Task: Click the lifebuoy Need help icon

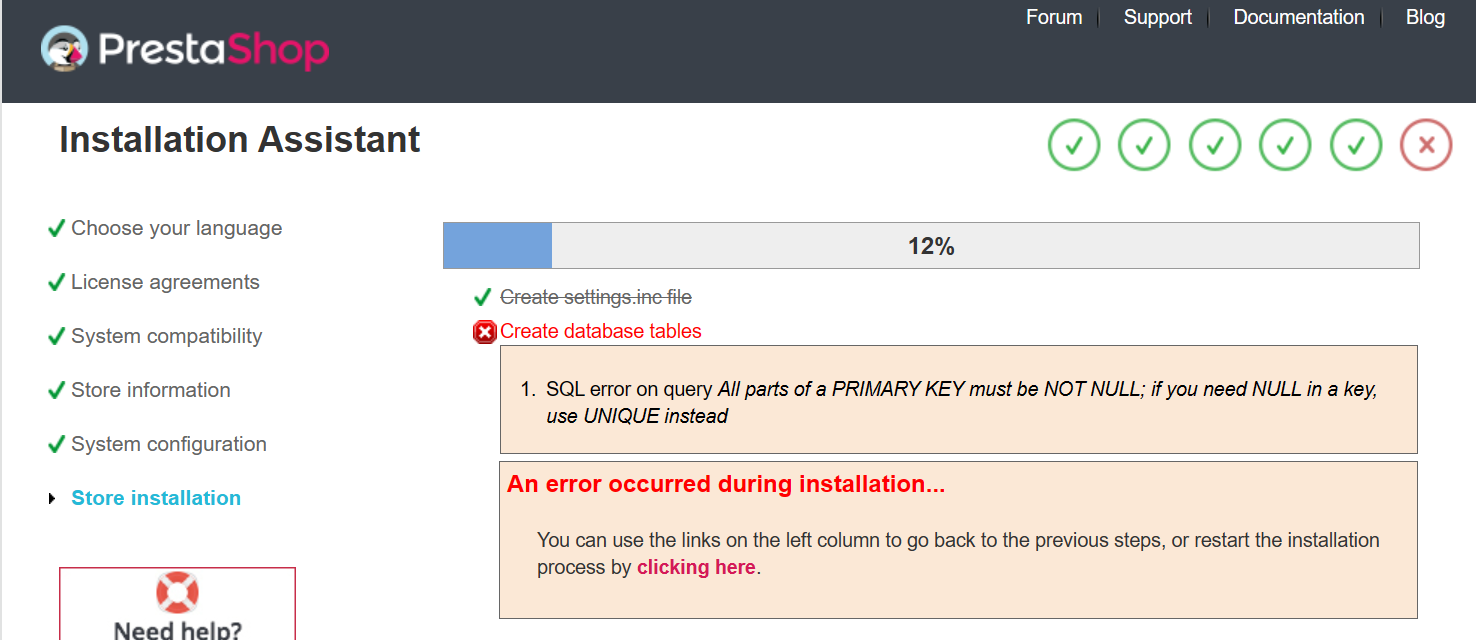Action: click(x=177, y=592)
